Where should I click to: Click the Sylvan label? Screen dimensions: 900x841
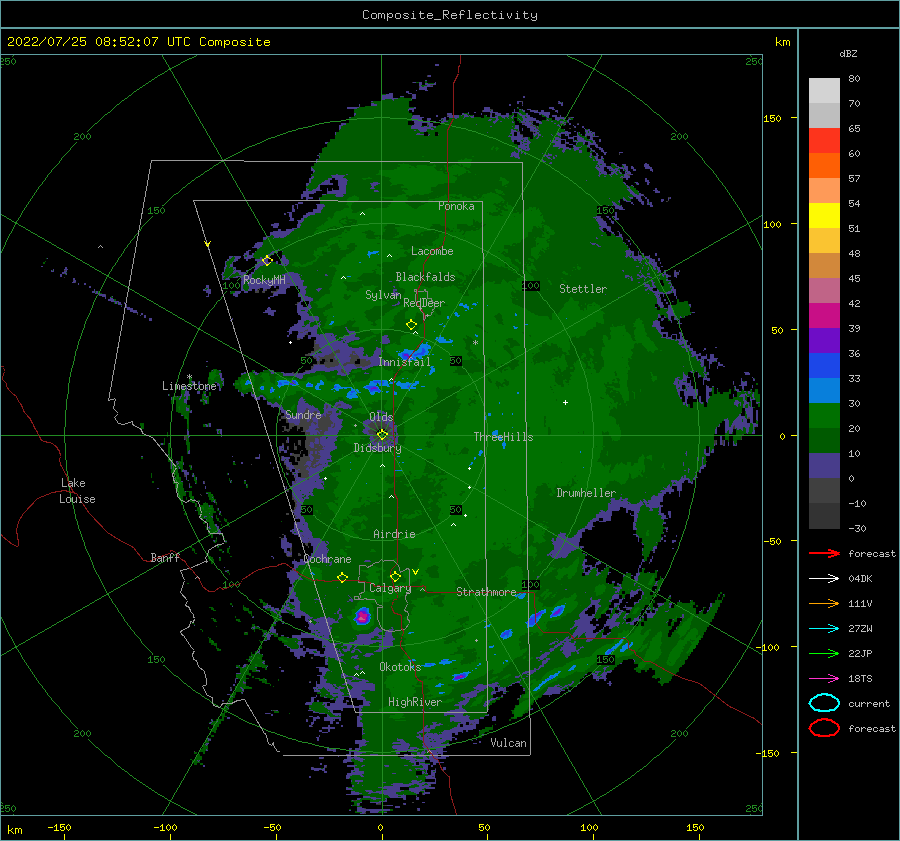tap(383, 295)
